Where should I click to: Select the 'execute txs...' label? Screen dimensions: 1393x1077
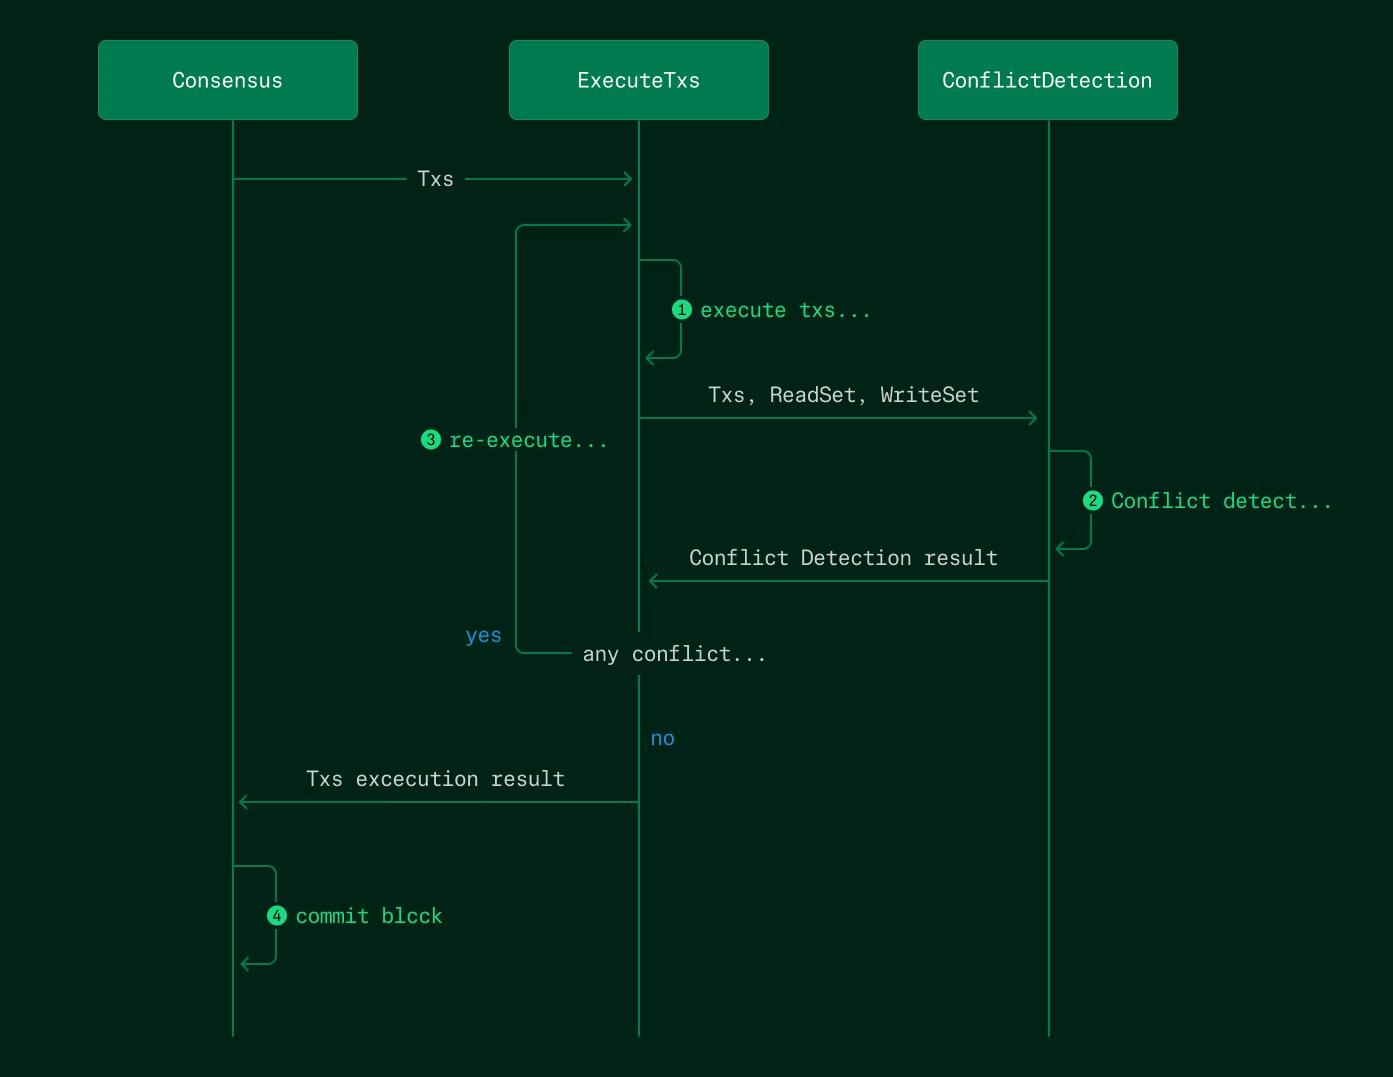coord(785,310)
